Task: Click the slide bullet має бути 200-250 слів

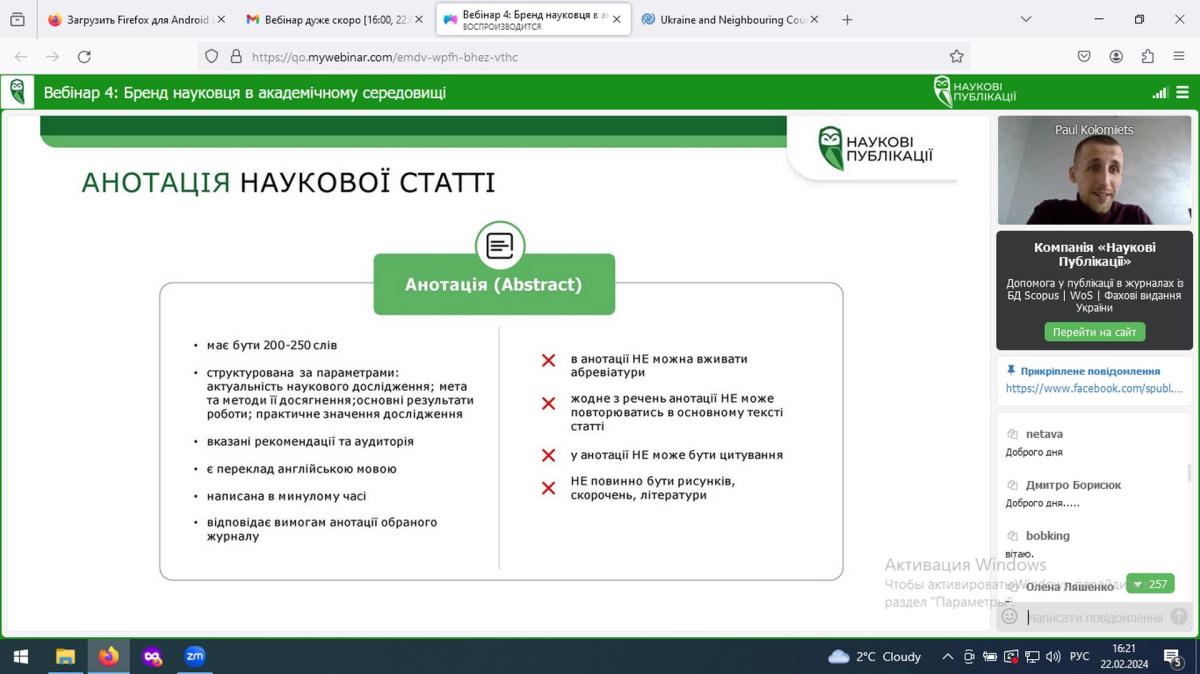Action: (x=272, y=345)
